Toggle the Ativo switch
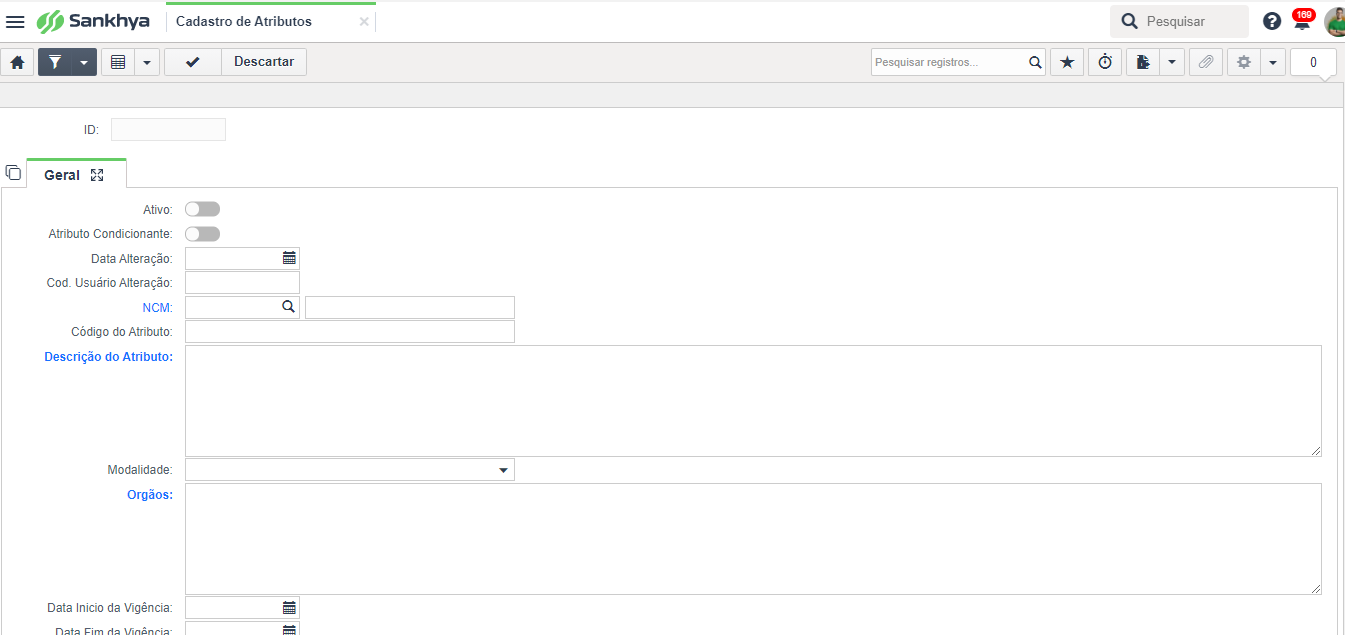 click(202, 209)
